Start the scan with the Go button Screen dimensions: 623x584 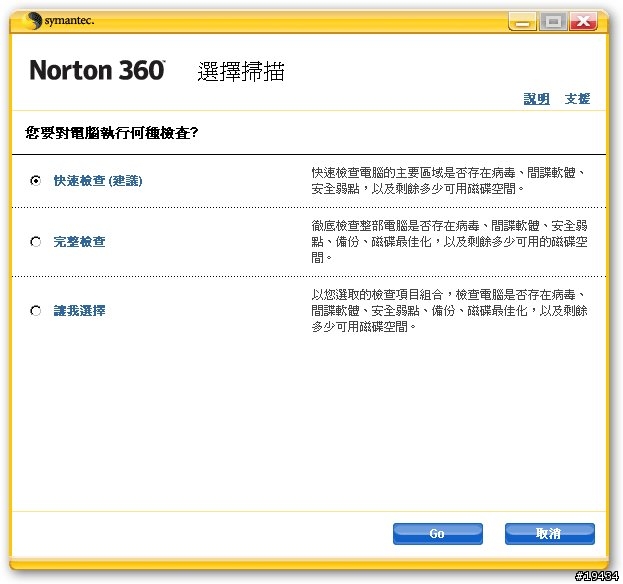pyautogui.click(x=437, y=534)
